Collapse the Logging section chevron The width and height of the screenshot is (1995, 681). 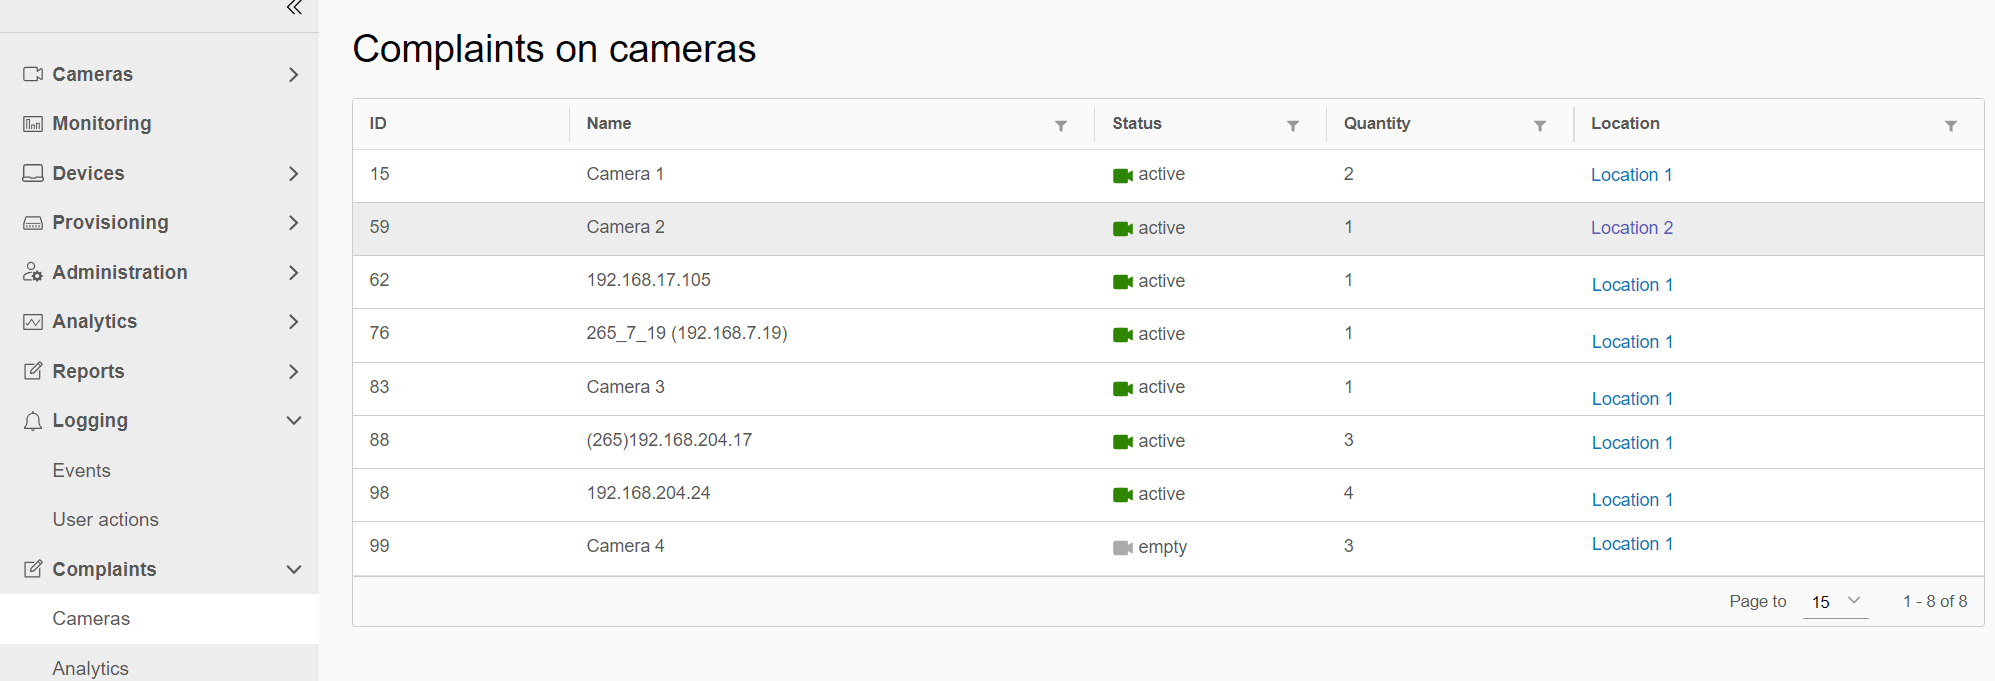pos(293,421)
